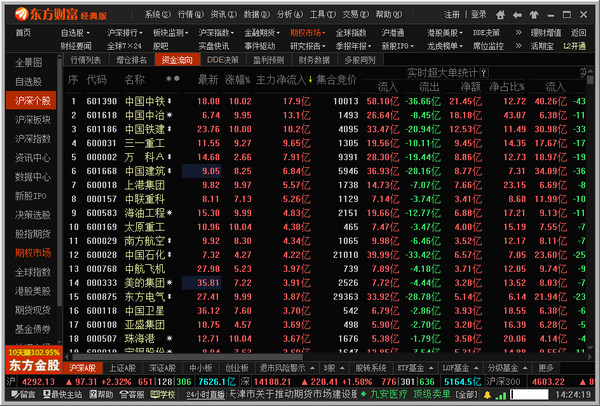Sort by the 涨幅% column header
The image size is (600, 406).
click(237, 80)
